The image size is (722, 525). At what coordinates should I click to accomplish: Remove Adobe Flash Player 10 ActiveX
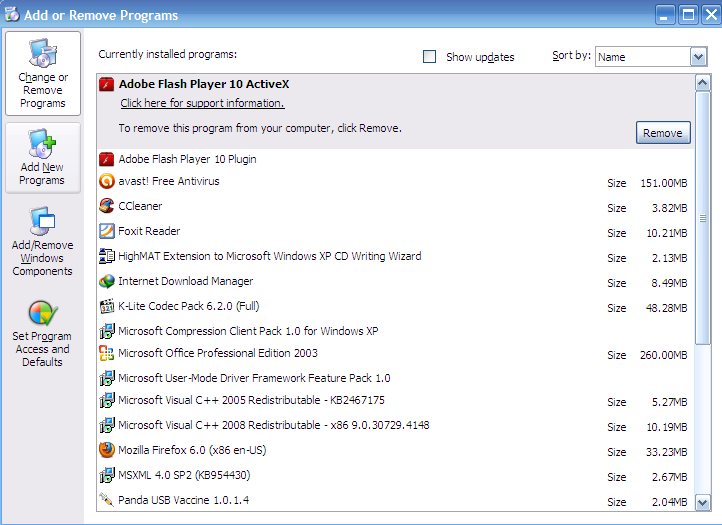point(663,133)
